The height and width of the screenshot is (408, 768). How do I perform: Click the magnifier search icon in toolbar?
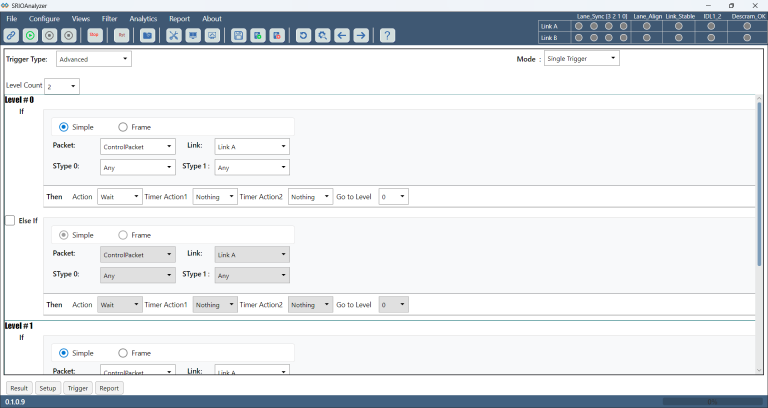click(322, 35)
